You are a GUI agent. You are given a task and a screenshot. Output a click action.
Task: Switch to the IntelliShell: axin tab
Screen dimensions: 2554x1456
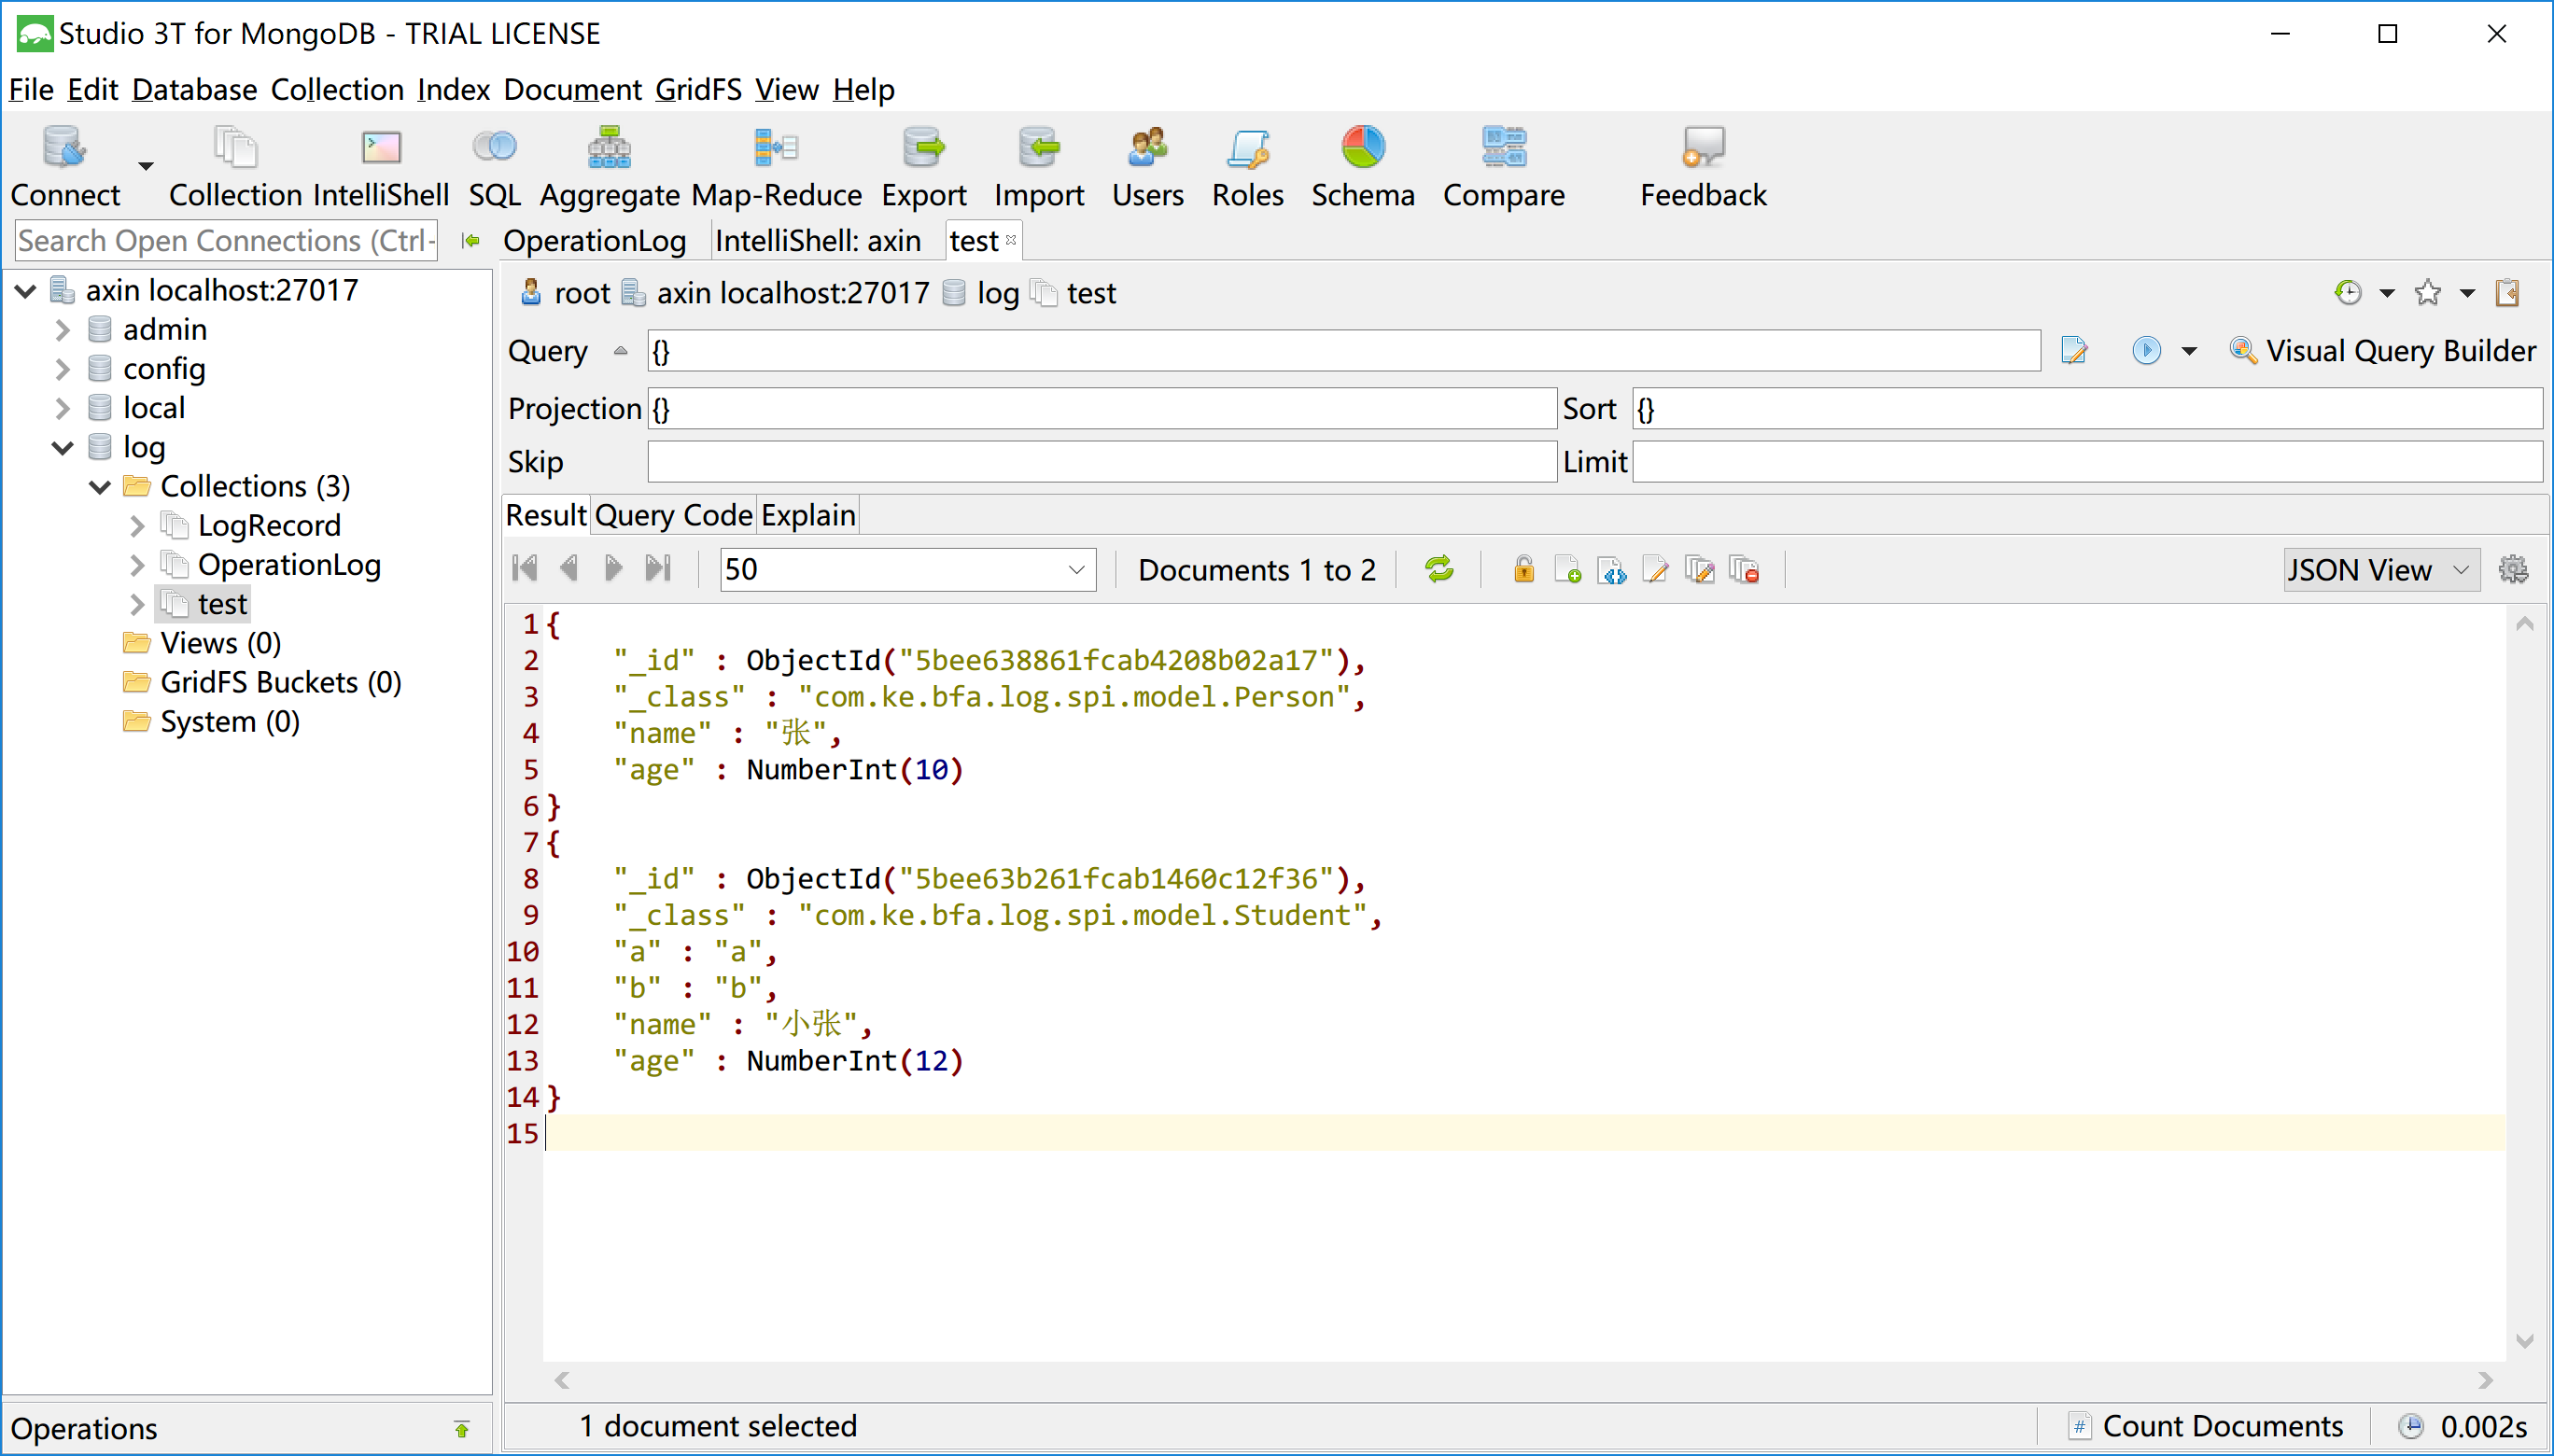click(818, 240)
